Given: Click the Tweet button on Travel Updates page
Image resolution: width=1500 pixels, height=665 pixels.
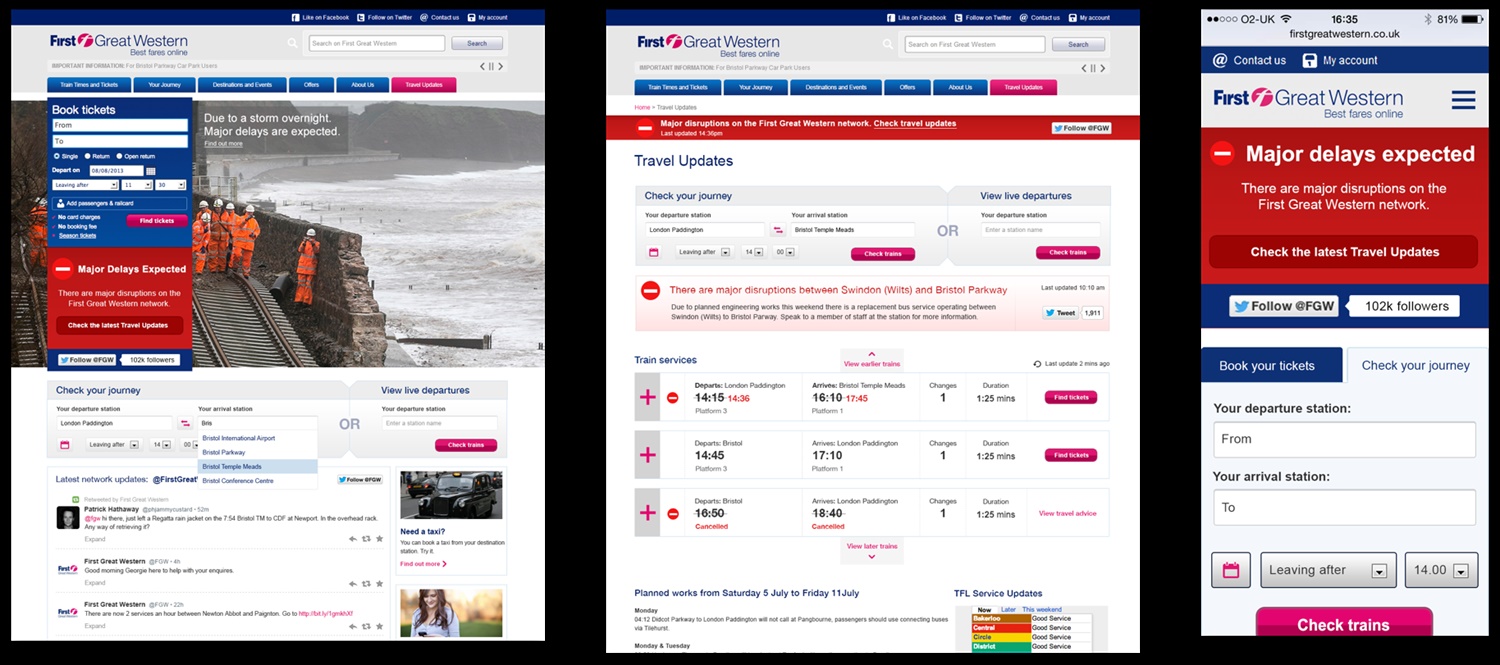Looking at the screenshot, I should tap(1060, 313).
